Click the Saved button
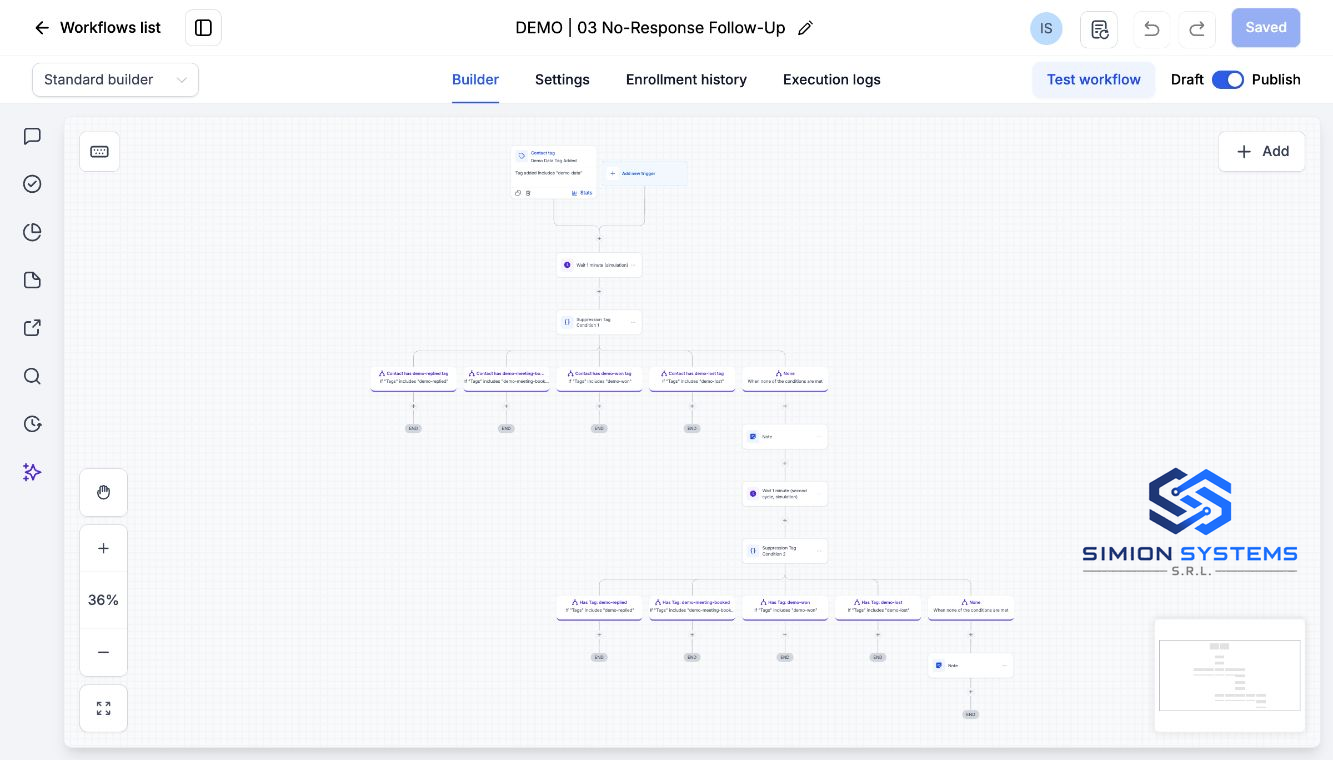The height and width of the screenshot is (760, 1333). [x=1266, y=28]
